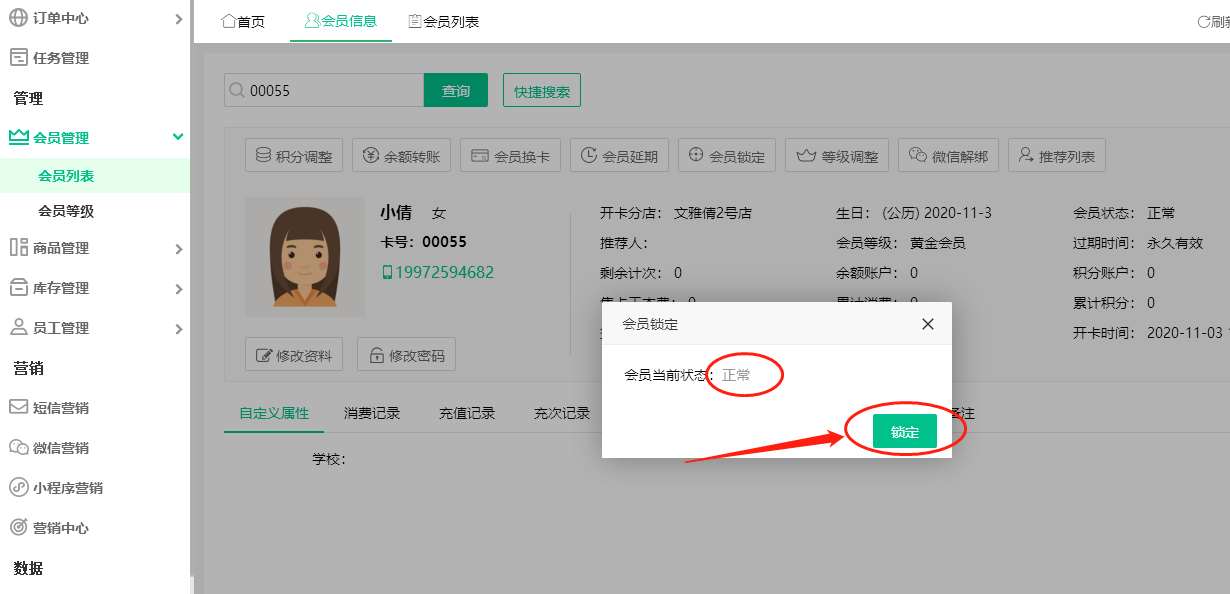Click the 会员延期 clock button
This screenshot has height=594, width=1230.
pyautogui.click(x=619, y=156)
